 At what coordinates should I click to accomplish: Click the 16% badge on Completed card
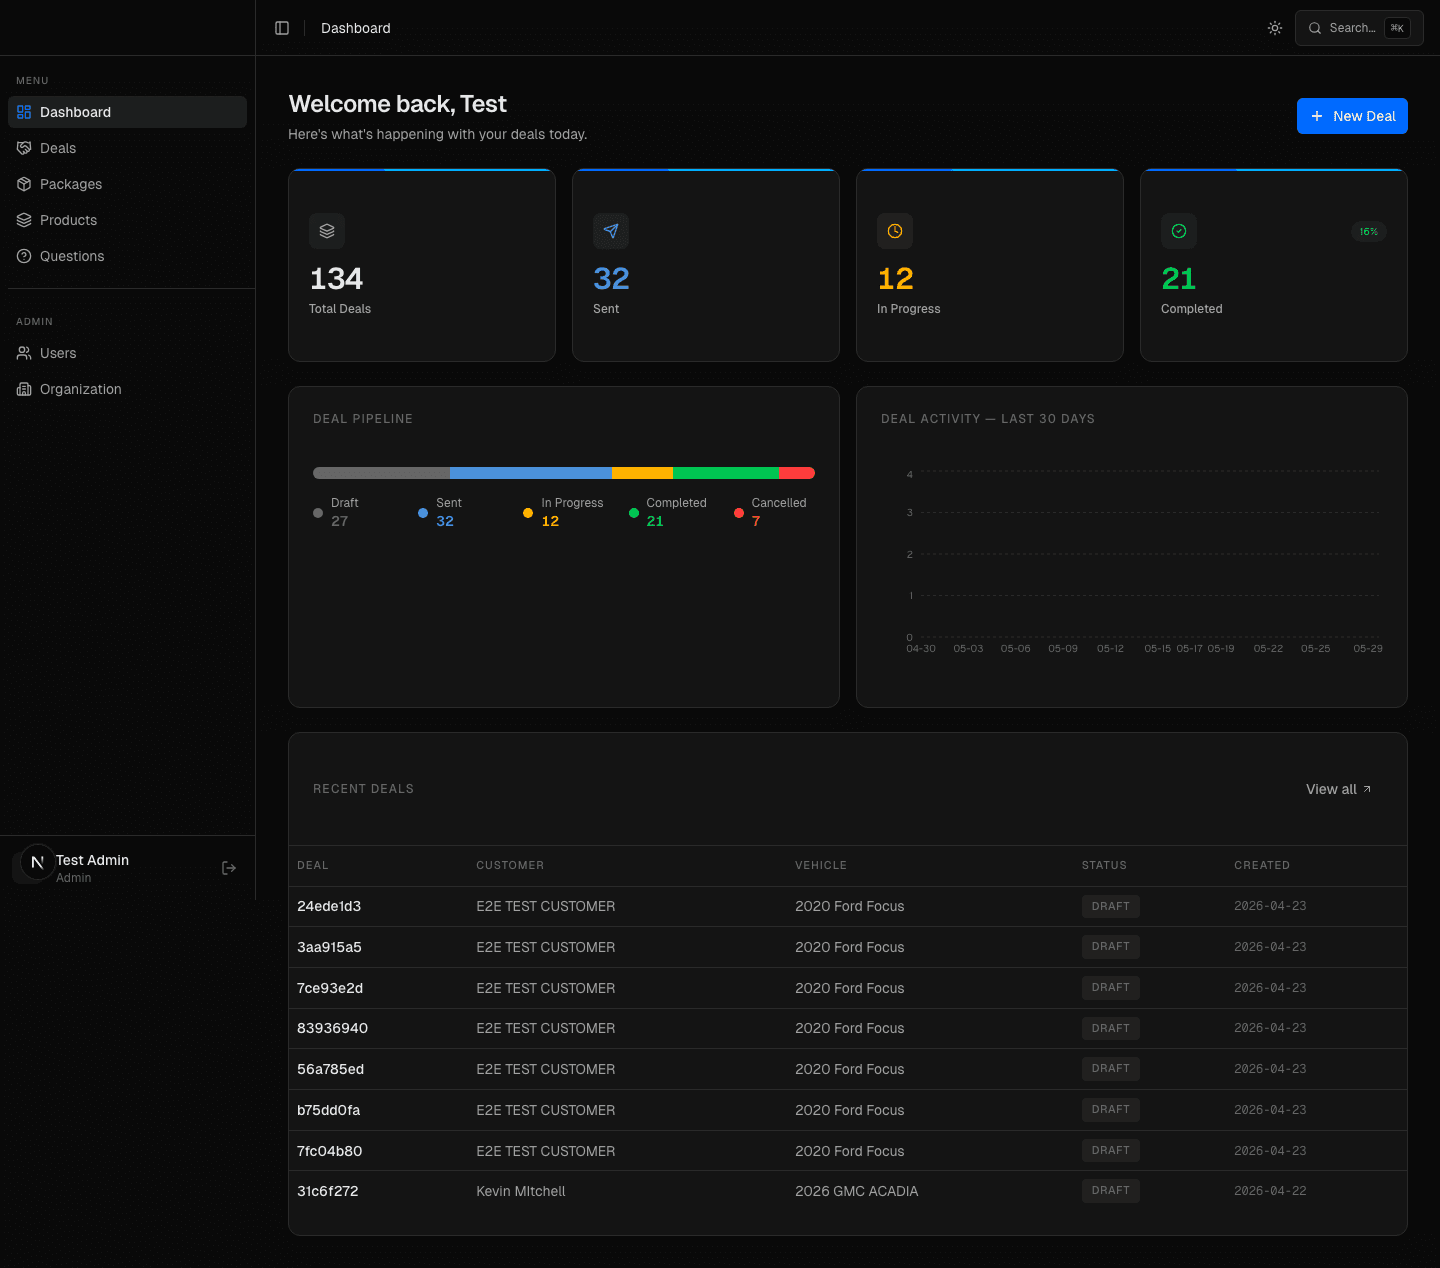(x=1369, y=231)
